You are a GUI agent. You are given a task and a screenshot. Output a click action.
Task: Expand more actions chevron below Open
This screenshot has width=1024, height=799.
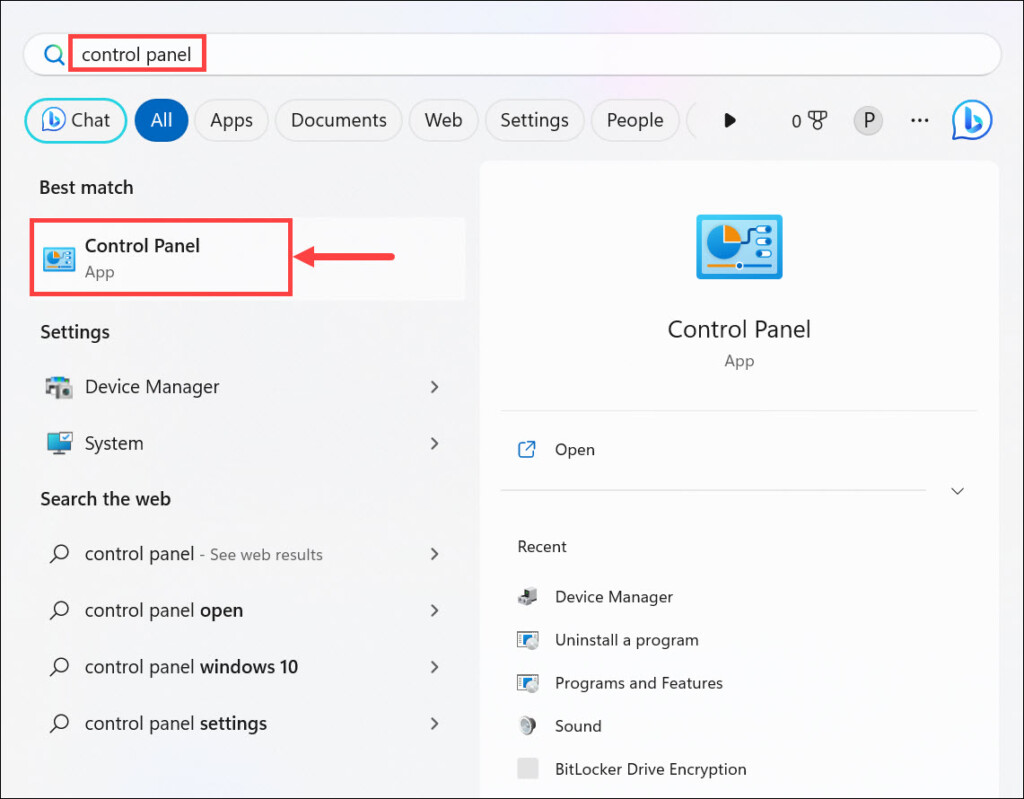tap(957, 491)
